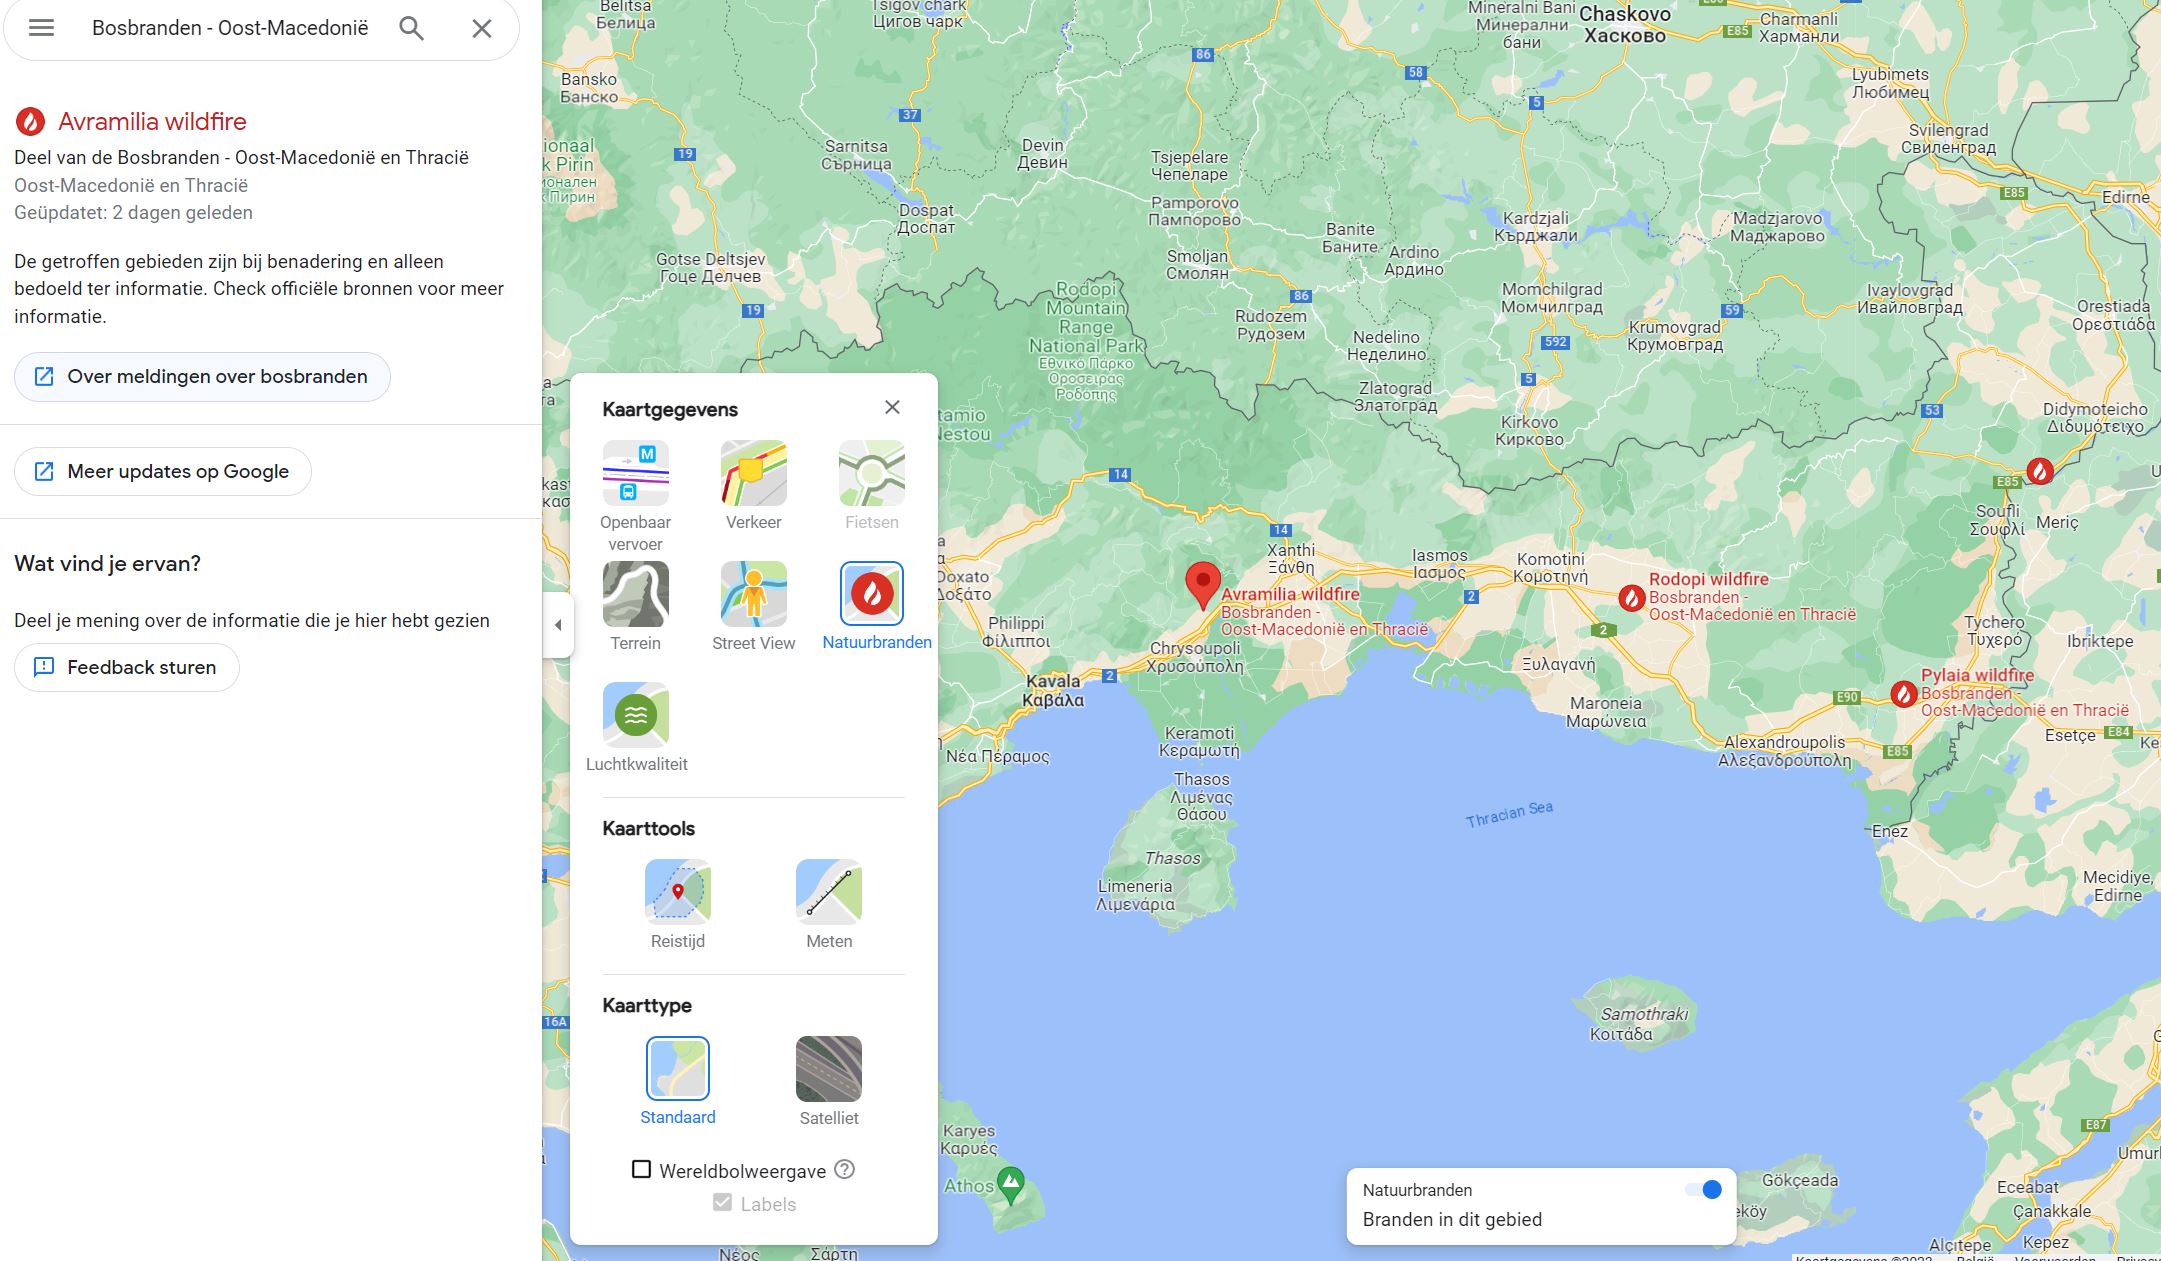
Task: Check the Wereldbolweergave checkbox
Action: (x=642, y=1170)
